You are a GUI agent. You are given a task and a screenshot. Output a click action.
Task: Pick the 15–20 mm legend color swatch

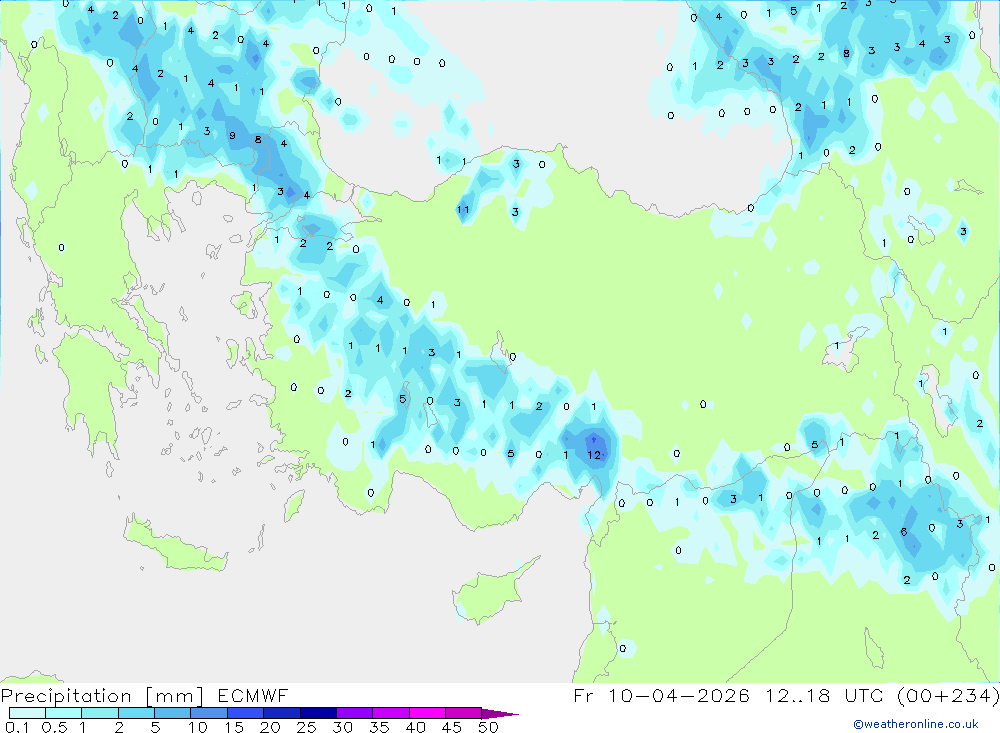246,713
